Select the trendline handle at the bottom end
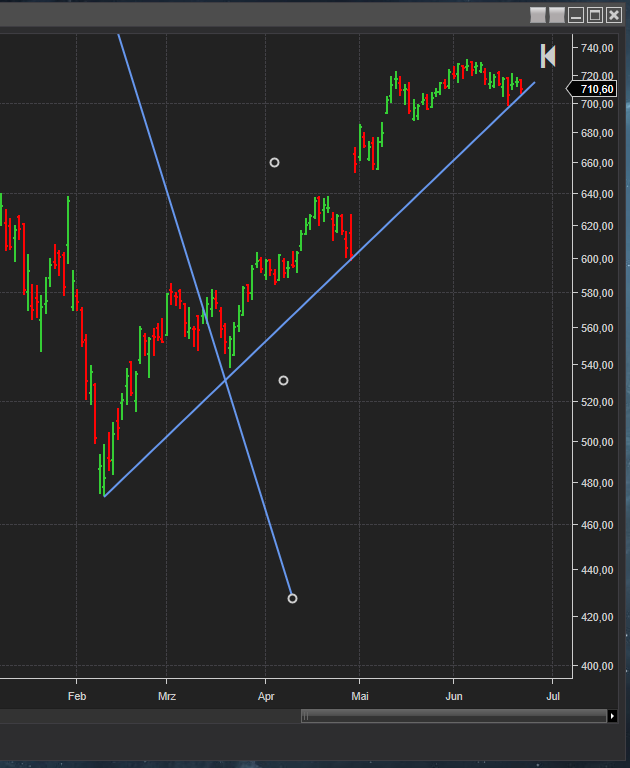630x768 pixels. pyautogui.click(x=292, y=599)
